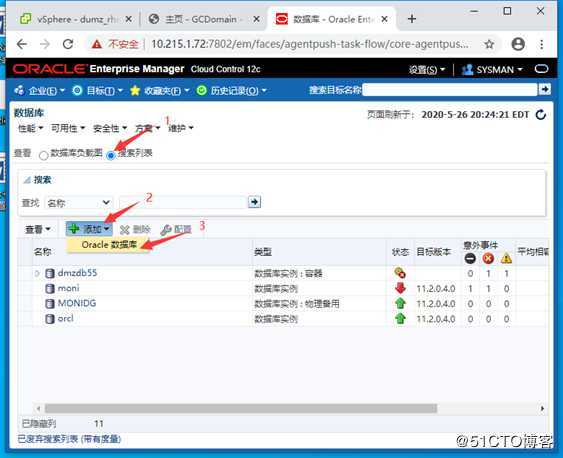The image size is (563, 458).
Task: Open the 方案 dropdown menu
Action: tap(147, 128)
